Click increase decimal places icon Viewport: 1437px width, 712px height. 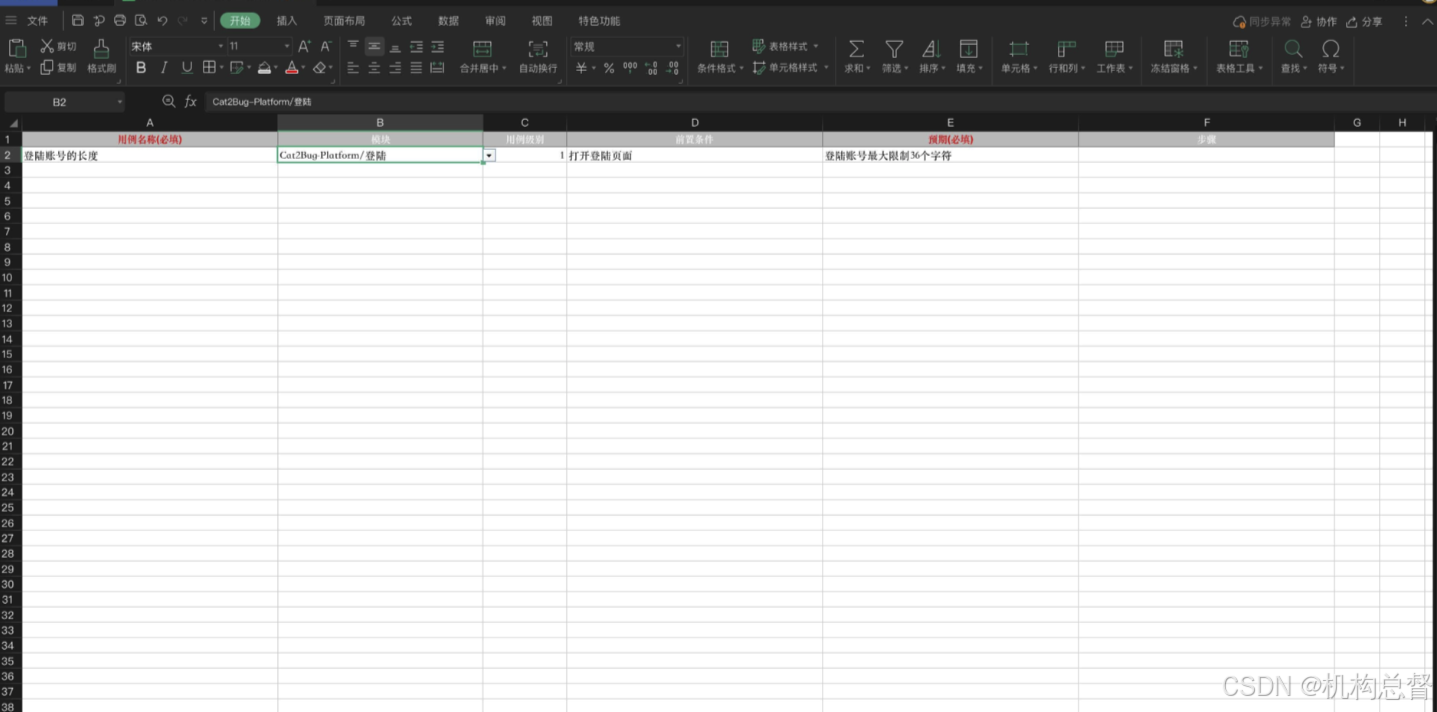click(x=652, y=68)
